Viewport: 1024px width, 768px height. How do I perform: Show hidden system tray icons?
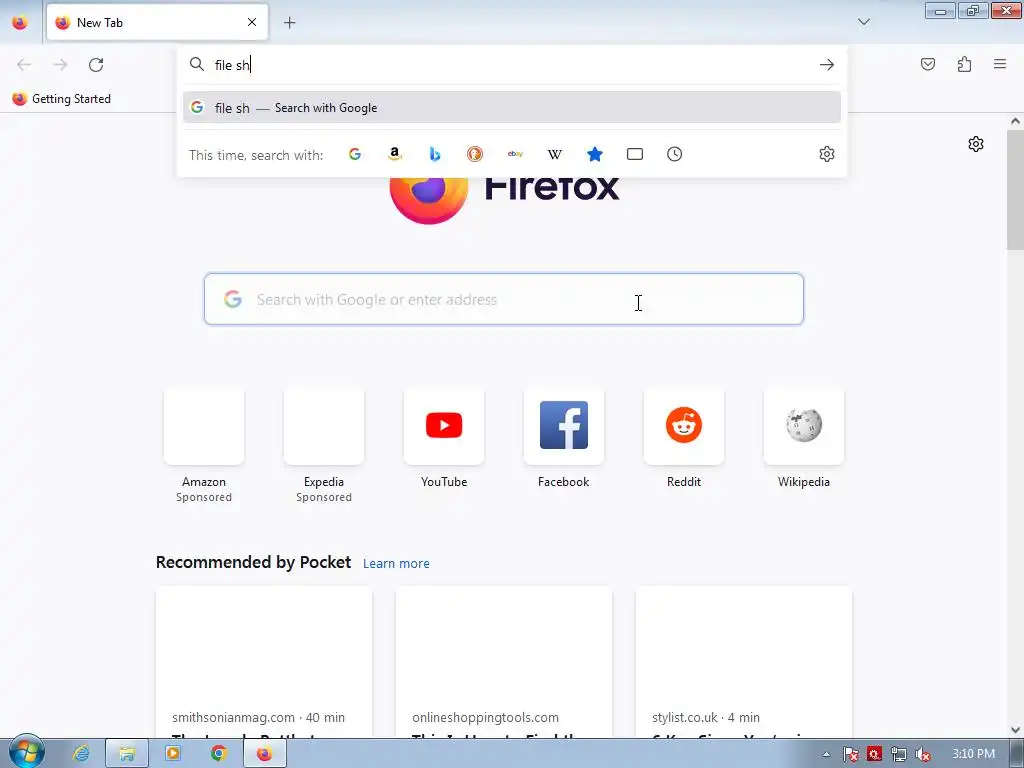pyautogui.click(x=826, y=754)
